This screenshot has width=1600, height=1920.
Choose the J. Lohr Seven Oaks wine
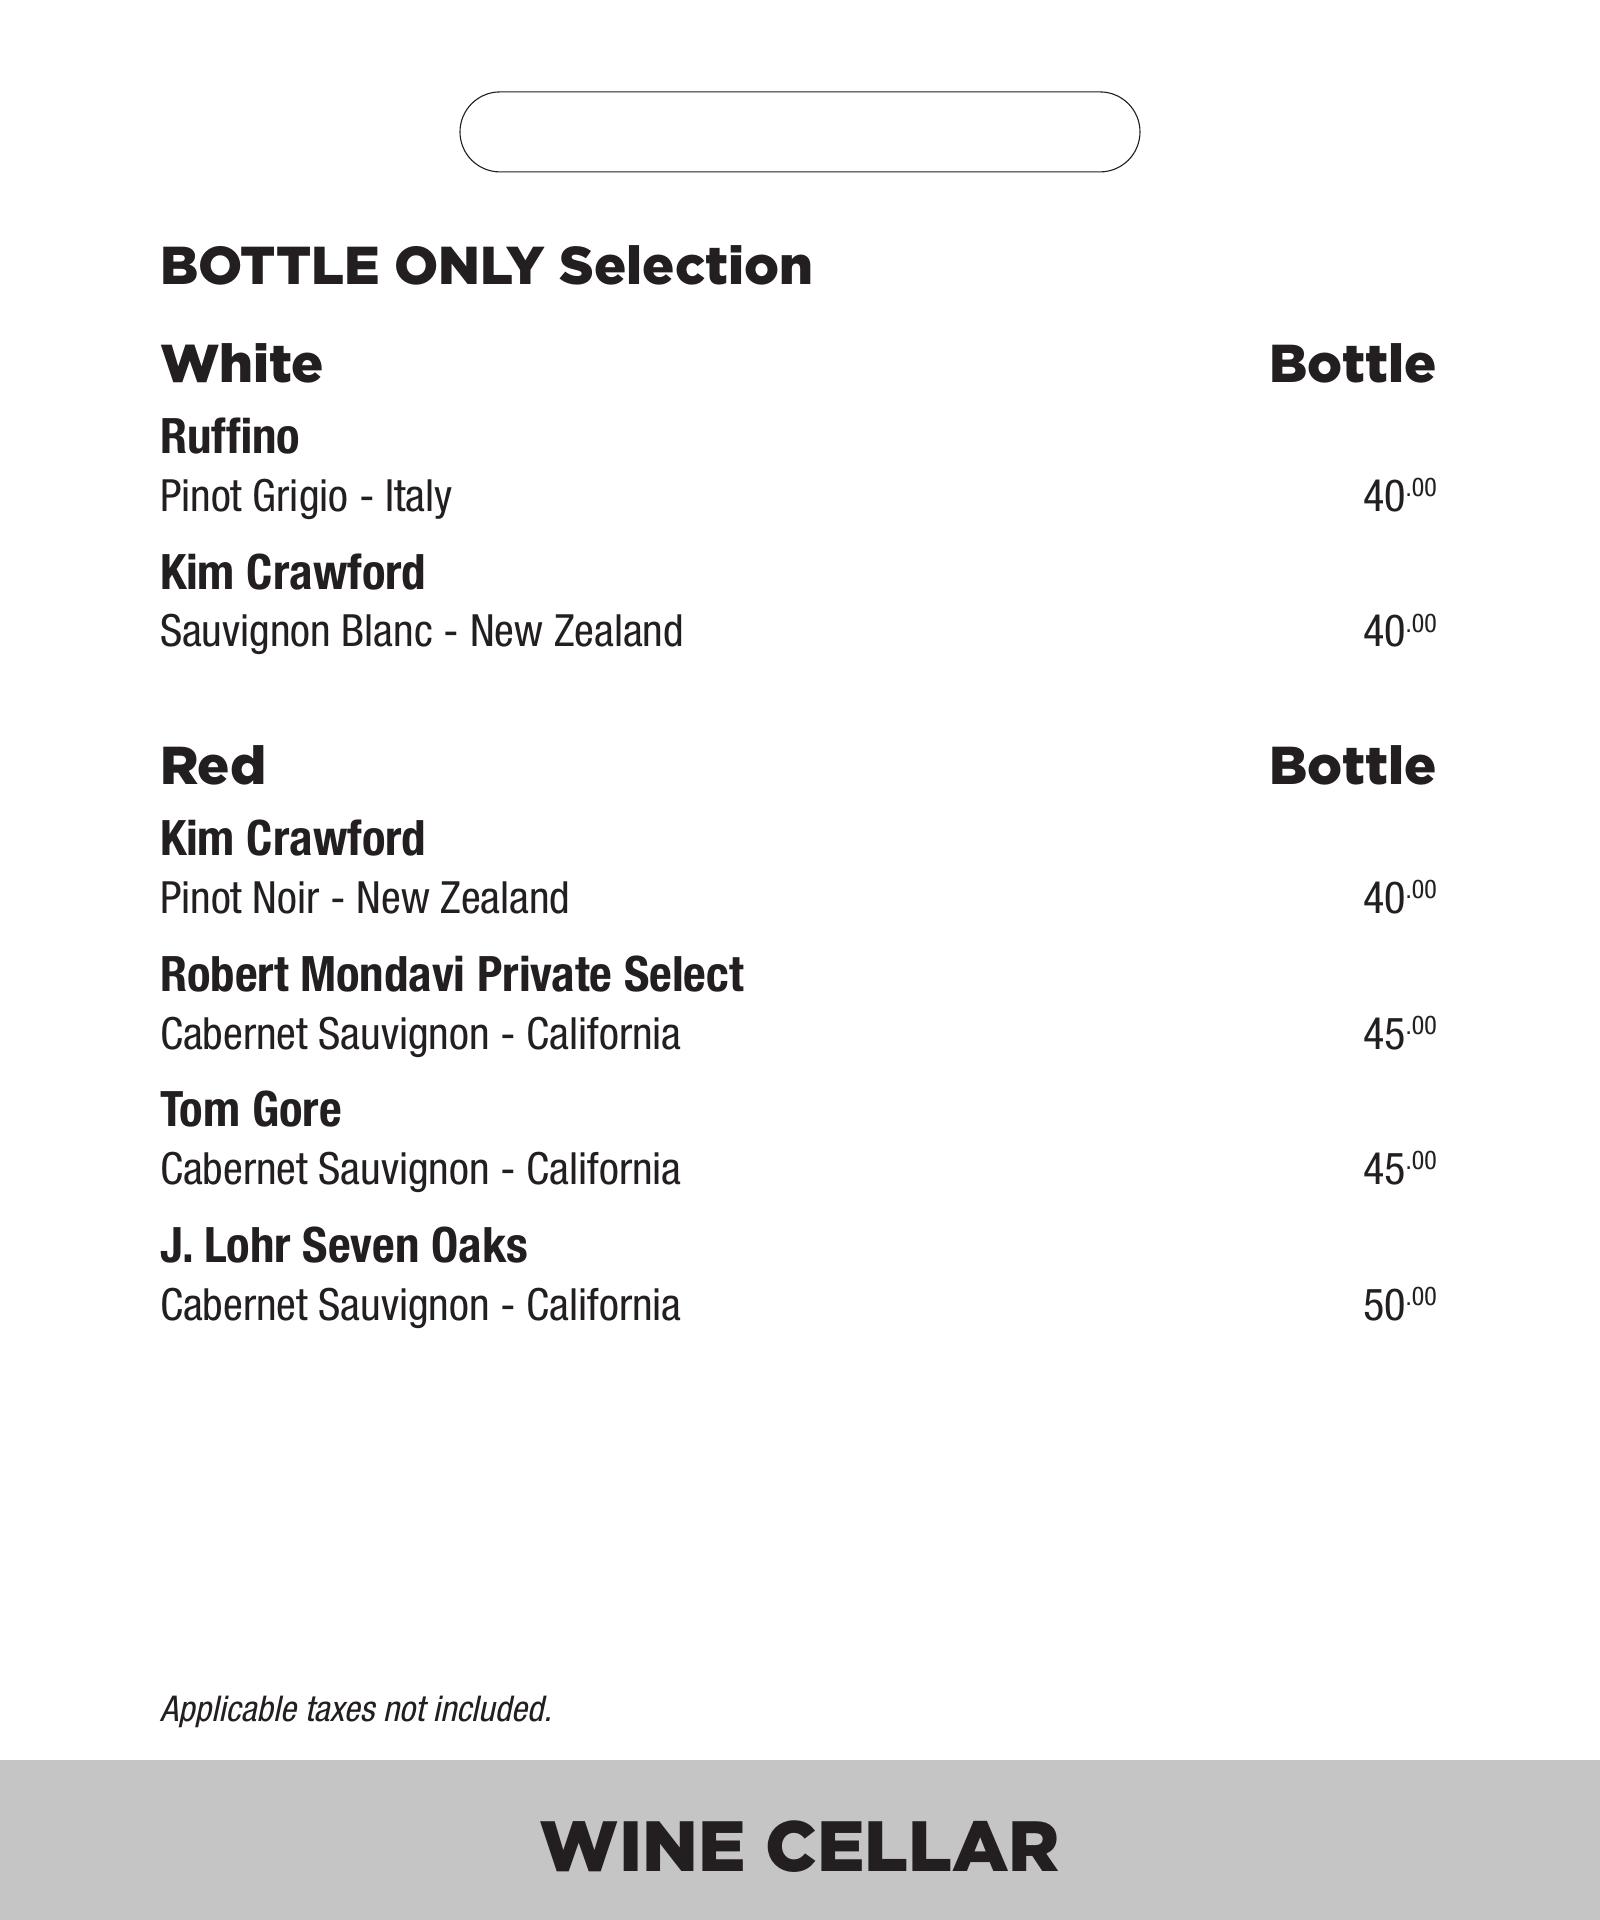(x=343, y=1246)
